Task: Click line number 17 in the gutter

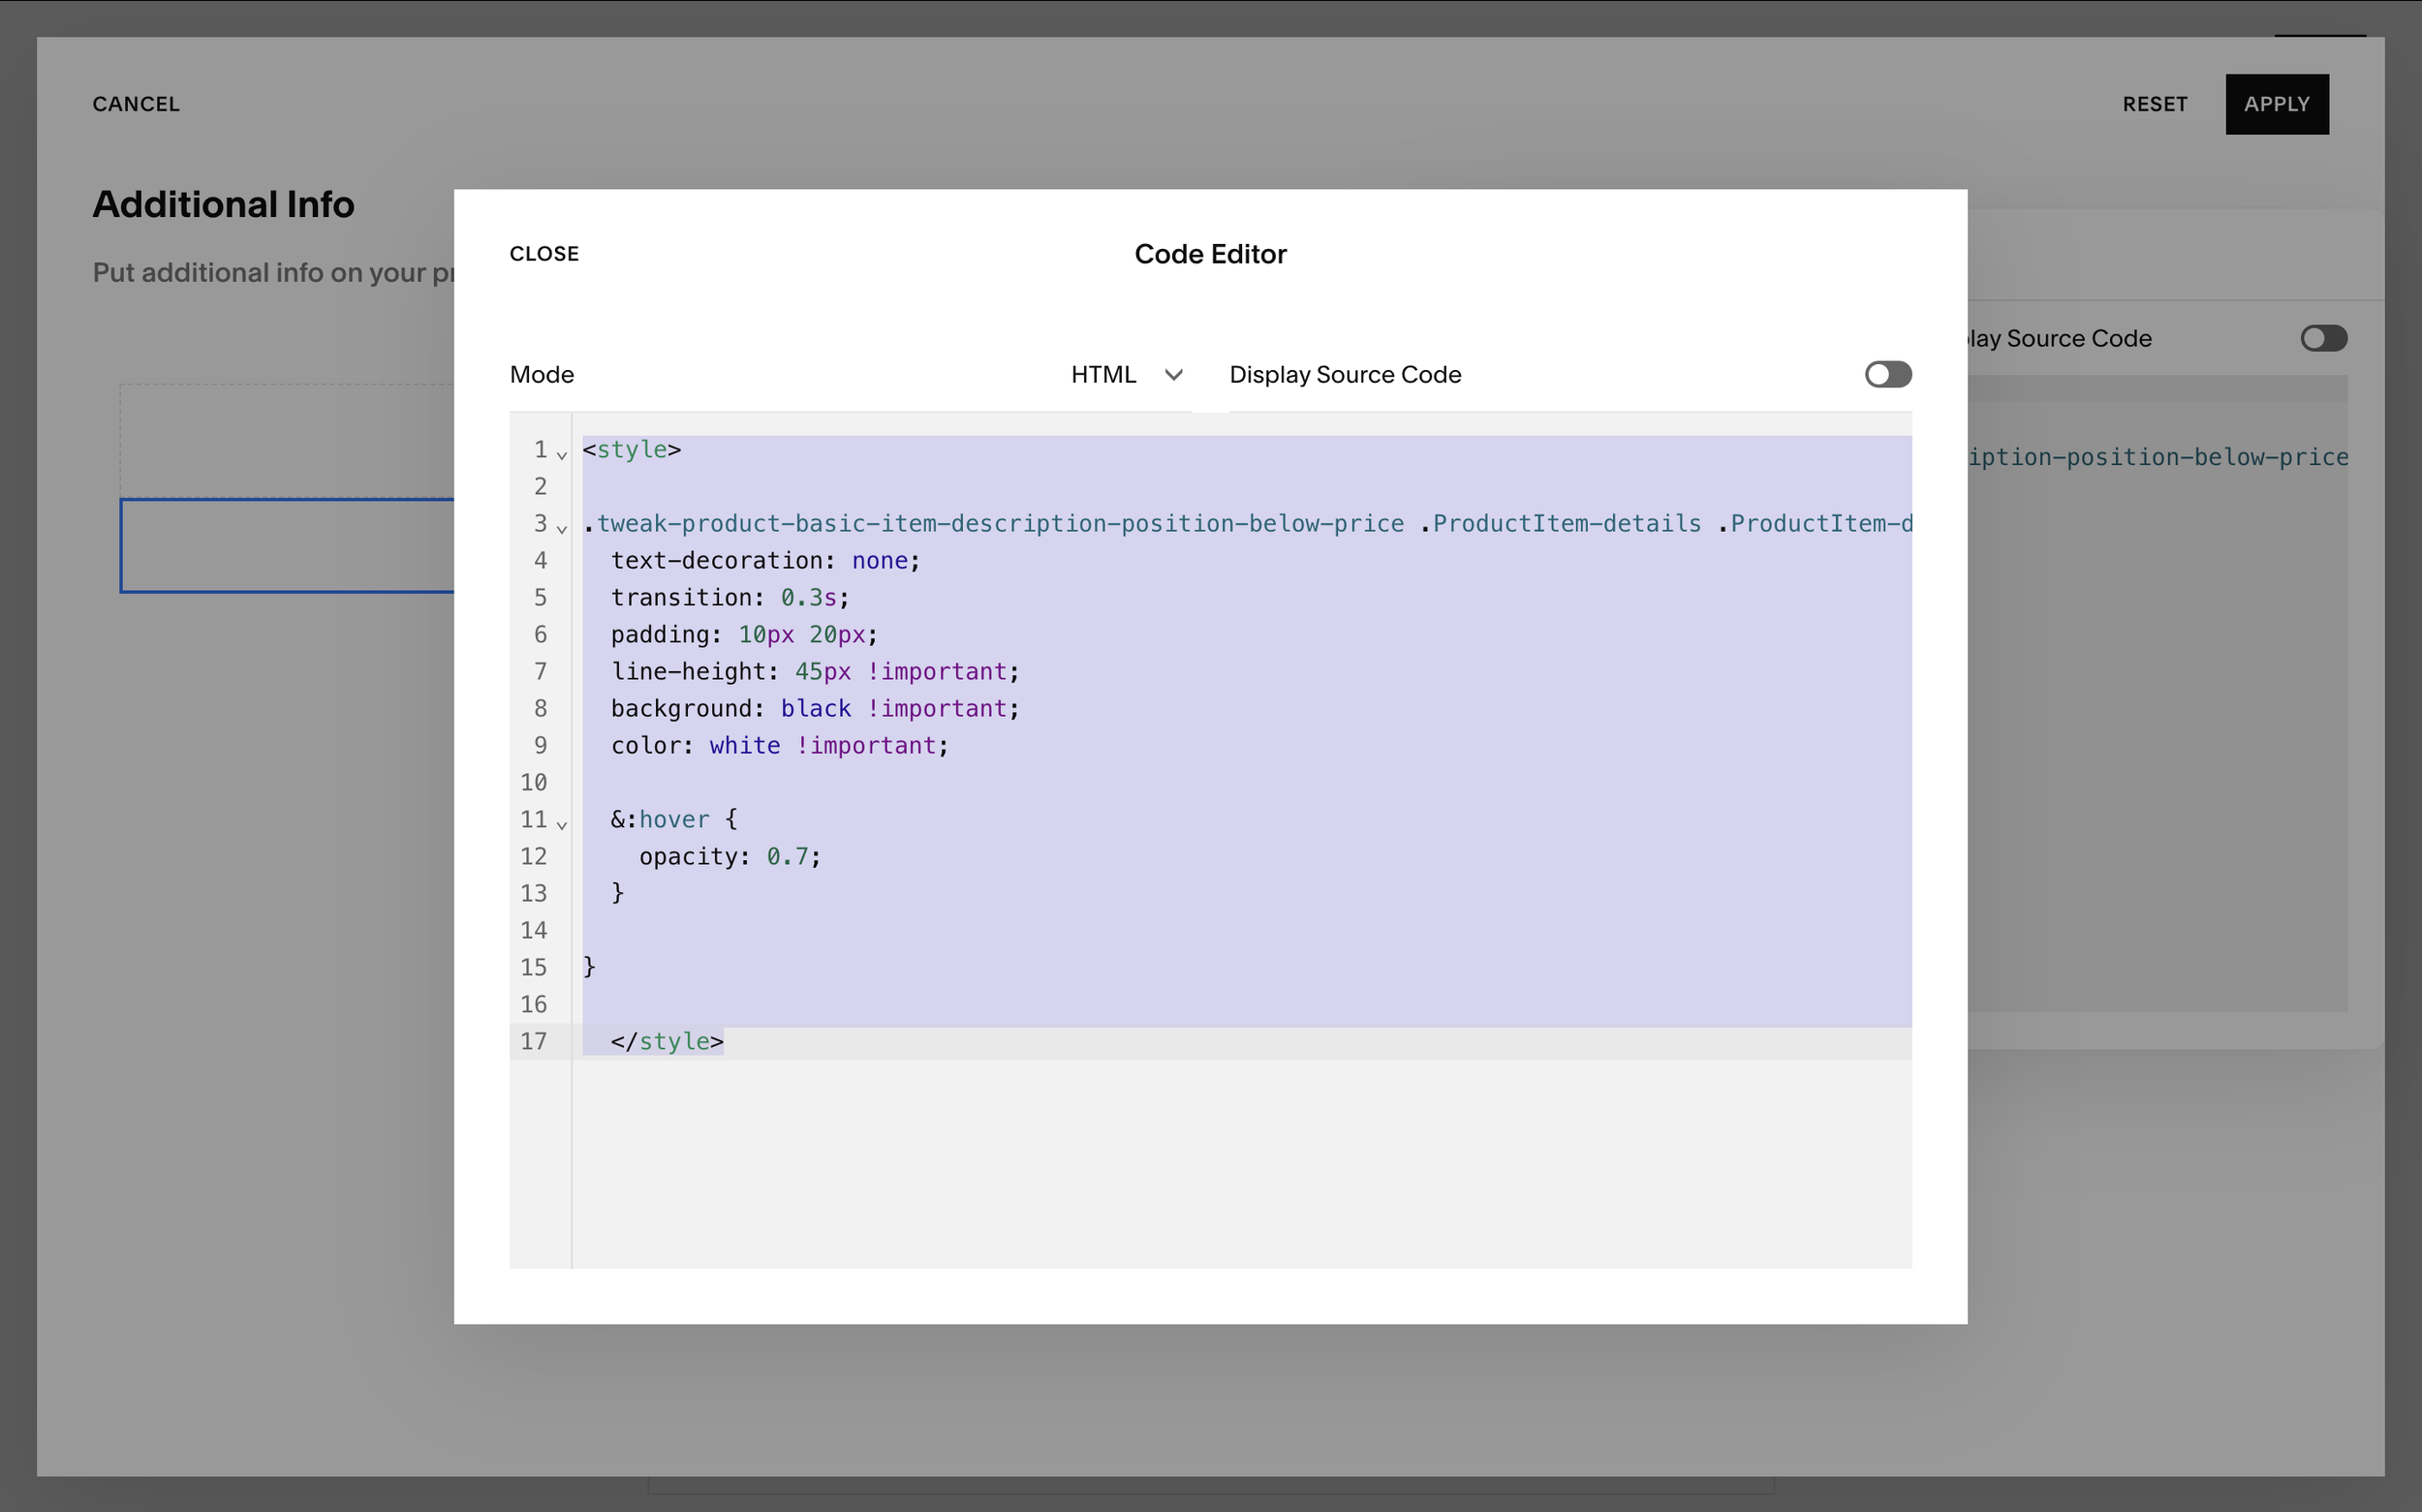Action: (x=534, y=1041)
